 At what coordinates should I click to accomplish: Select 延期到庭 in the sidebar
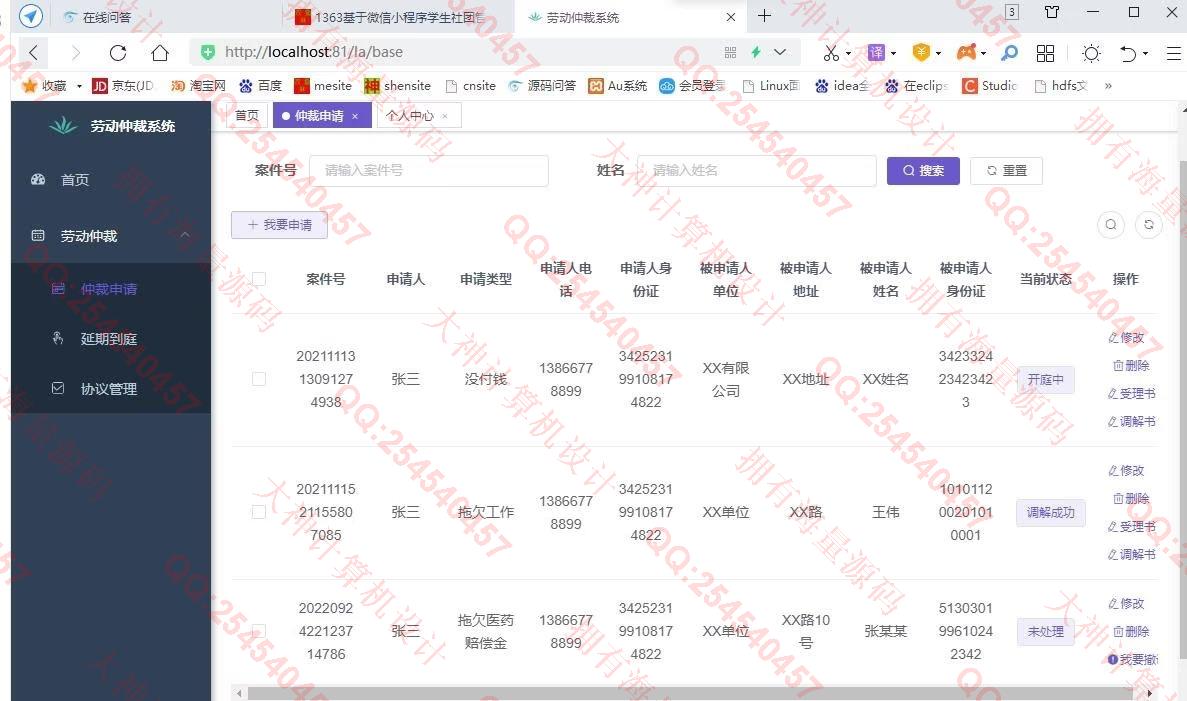click(111, 338)
